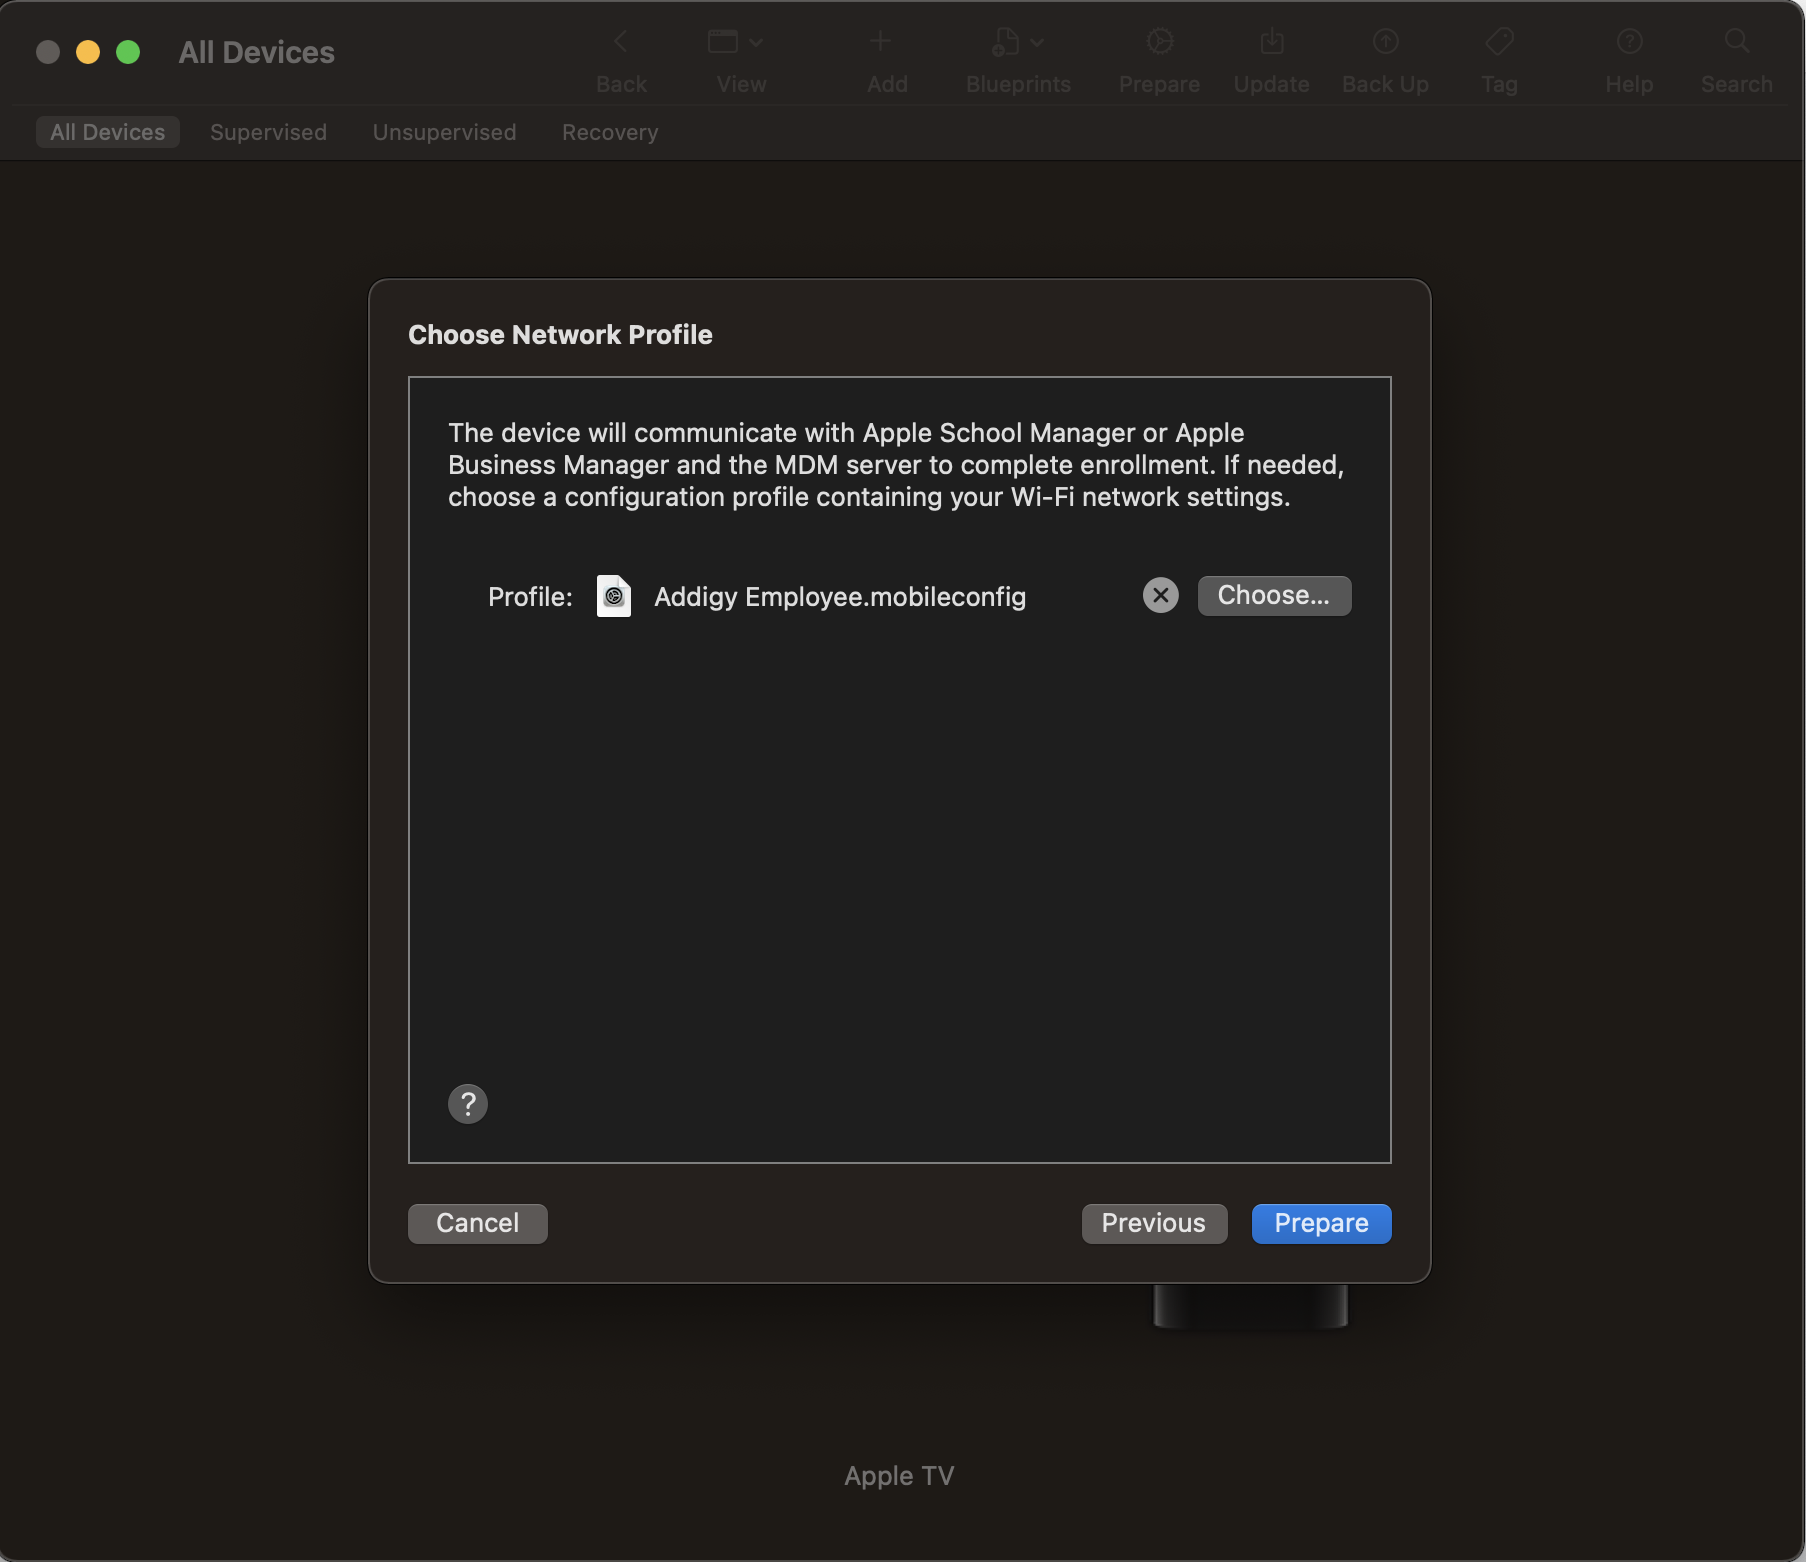The height and width of the screenshot is (1562, 1806).
Task: Click the Apple TV device label
Action: [x=899, y=1476]
